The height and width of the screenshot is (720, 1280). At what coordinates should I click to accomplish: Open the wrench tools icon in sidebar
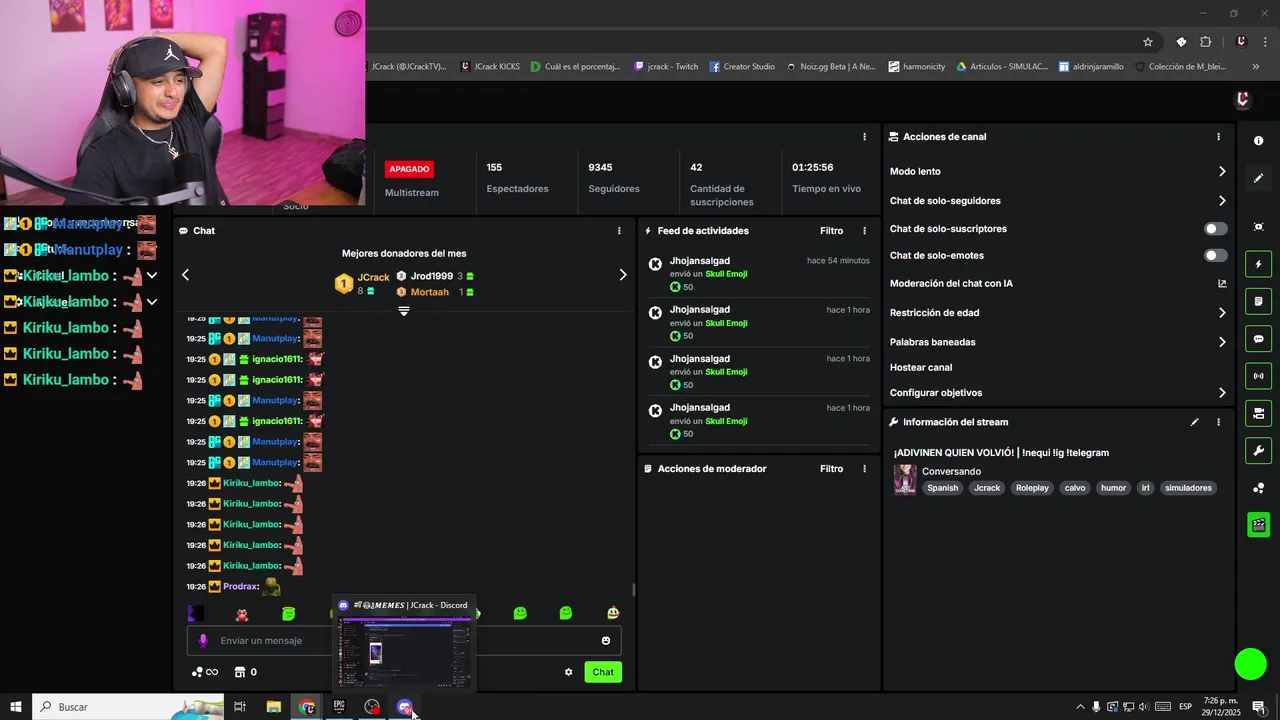1258,450
